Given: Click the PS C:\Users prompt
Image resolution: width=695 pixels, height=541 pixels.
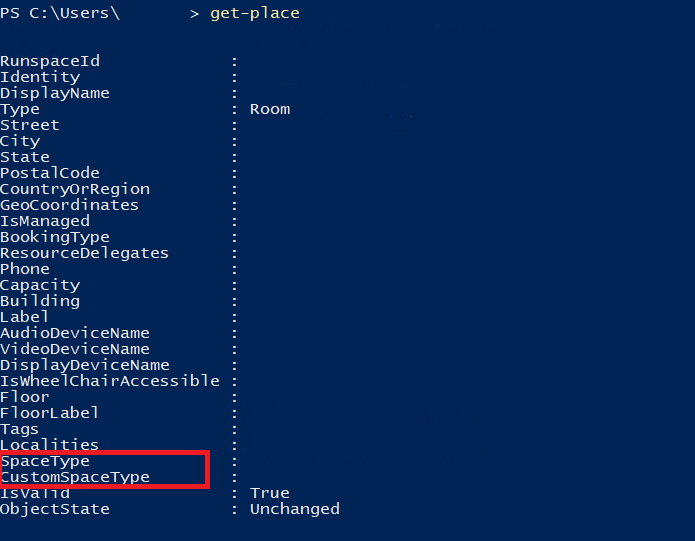Looking at the screenshot, I should pyautogui.click(x=60, y=13).
